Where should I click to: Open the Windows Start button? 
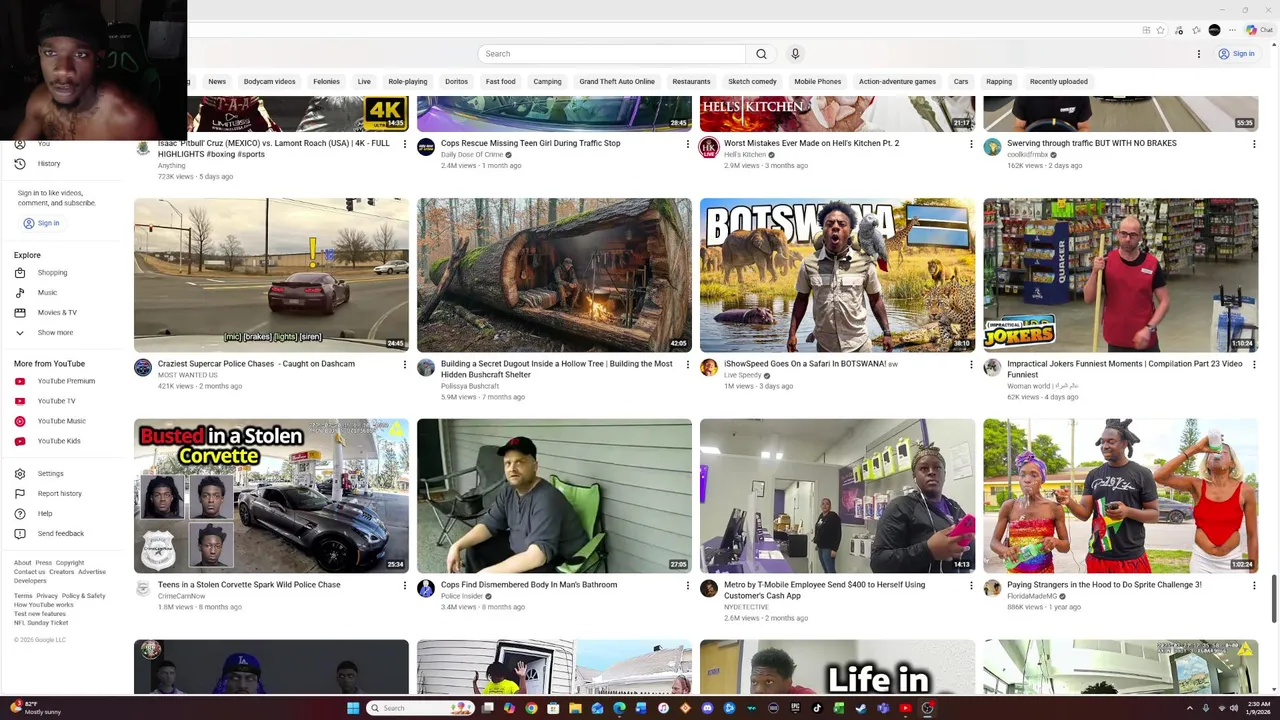coord(353,708)
